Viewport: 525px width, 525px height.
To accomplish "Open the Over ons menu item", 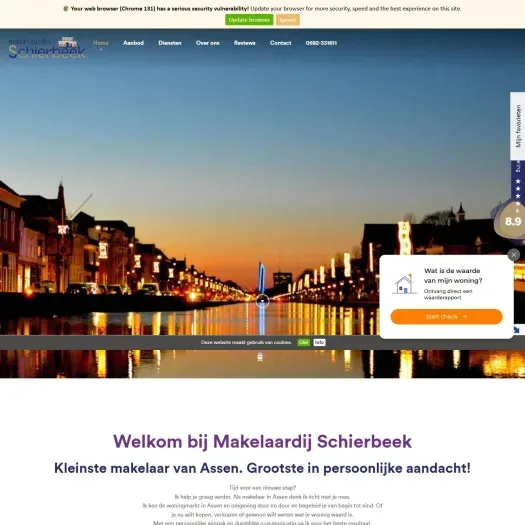I will click(x=208, y=43).
